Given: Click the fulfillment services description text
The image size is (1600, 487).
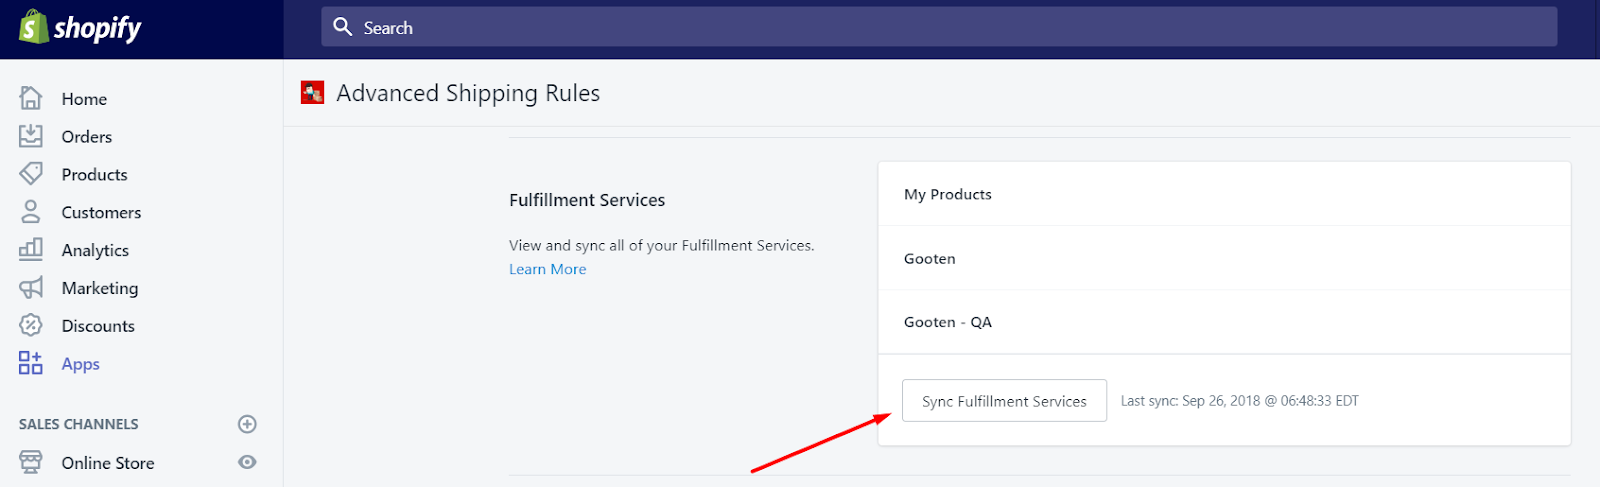Looking at the screenshot, I should (662, 245).
